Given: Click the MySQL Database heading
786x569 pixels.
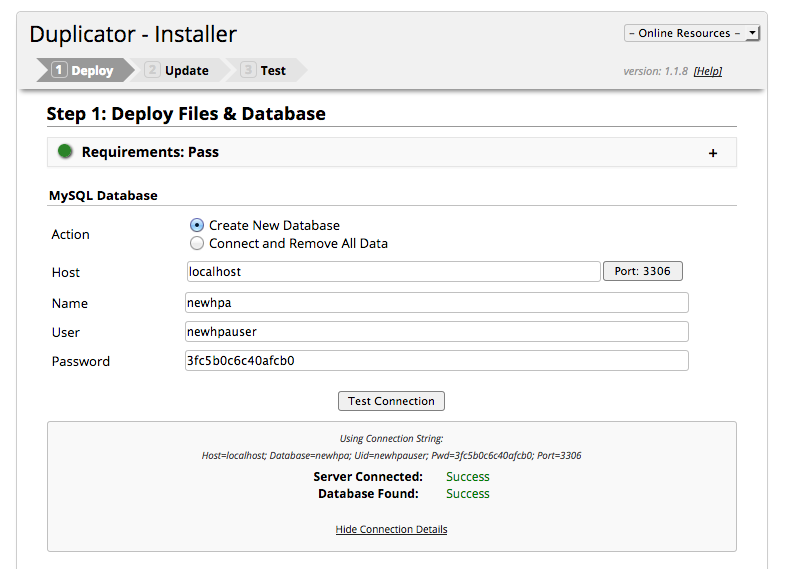Looking at the screenshot, I should 103,196.
